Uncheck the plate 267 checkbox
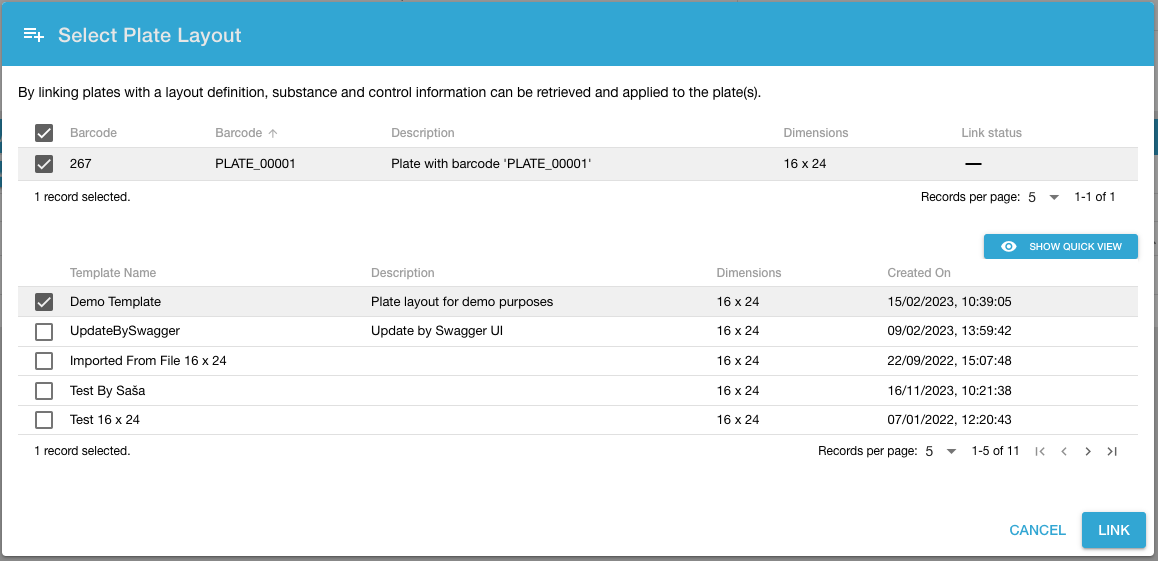 coord(44,164)
